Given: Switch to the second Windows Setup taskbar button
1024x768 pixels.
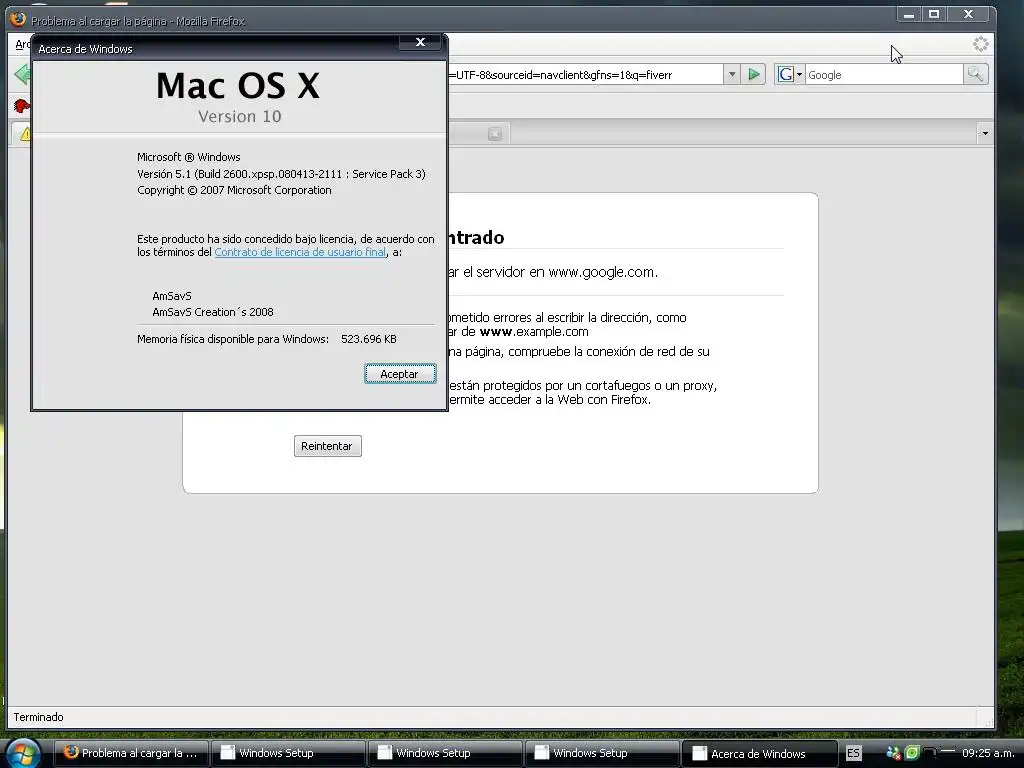Looking at the screenshot, I should [445, 753].
